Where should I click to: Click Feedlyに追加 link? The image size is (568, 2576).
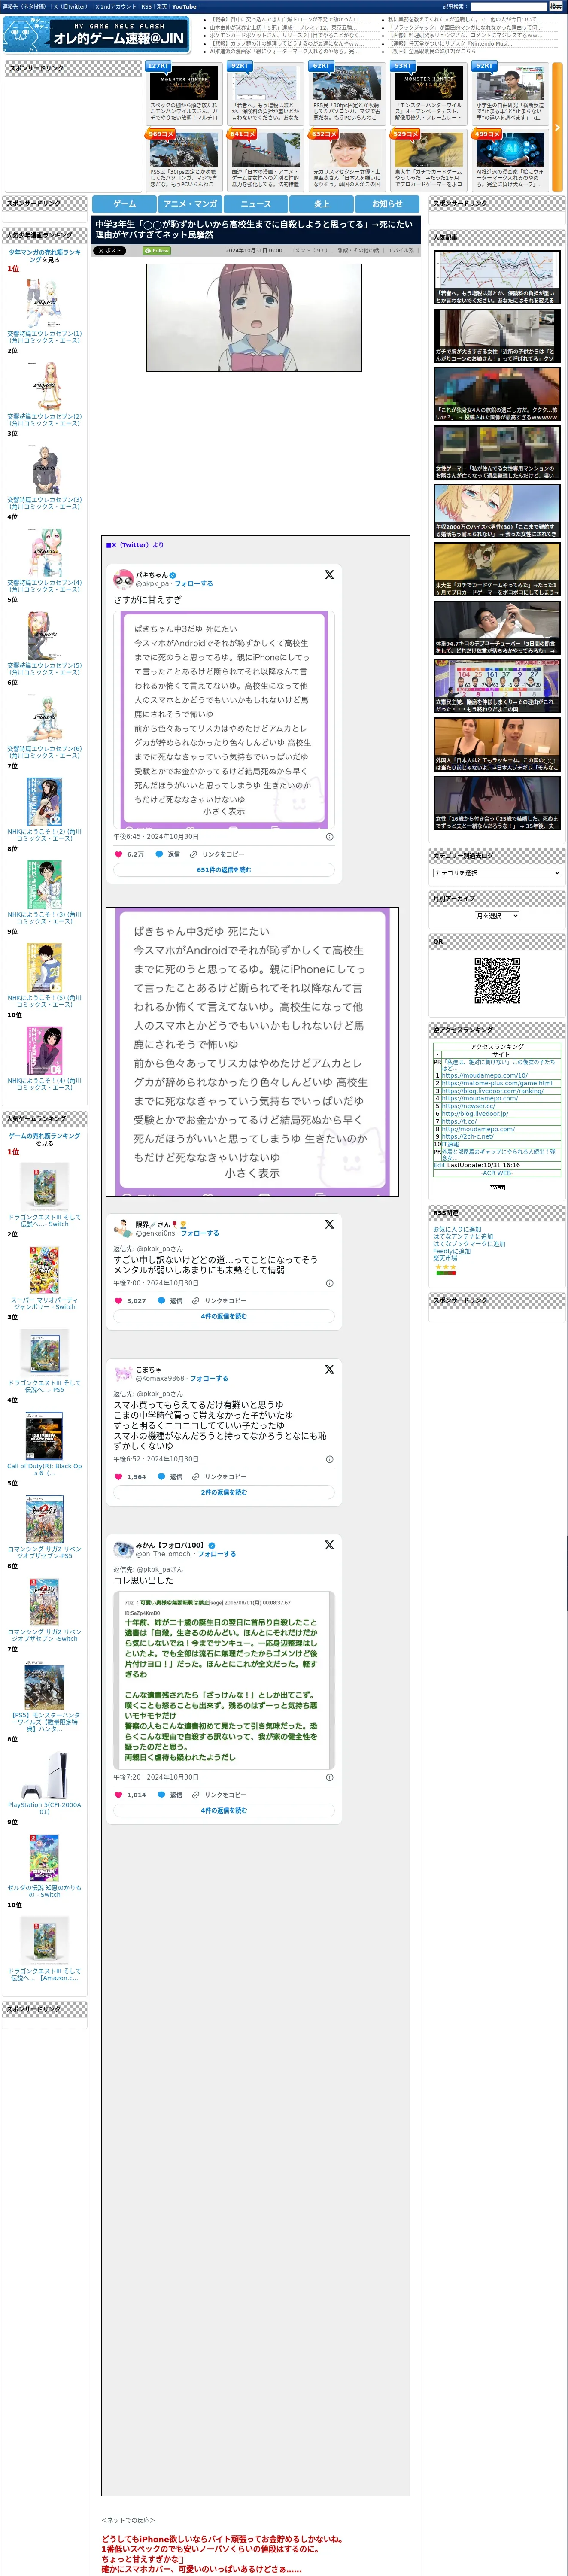click(x=452, y=1251)
